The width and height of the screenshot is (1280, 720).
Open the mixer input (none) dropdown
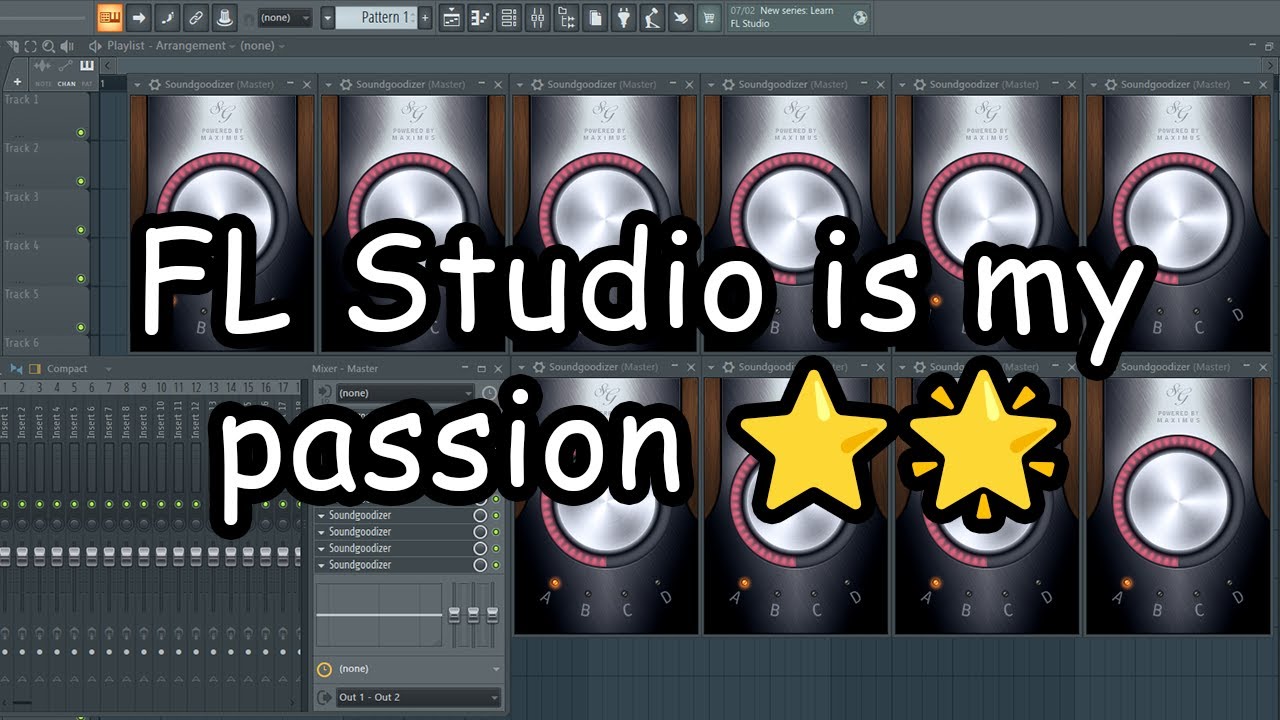(405, 393)
